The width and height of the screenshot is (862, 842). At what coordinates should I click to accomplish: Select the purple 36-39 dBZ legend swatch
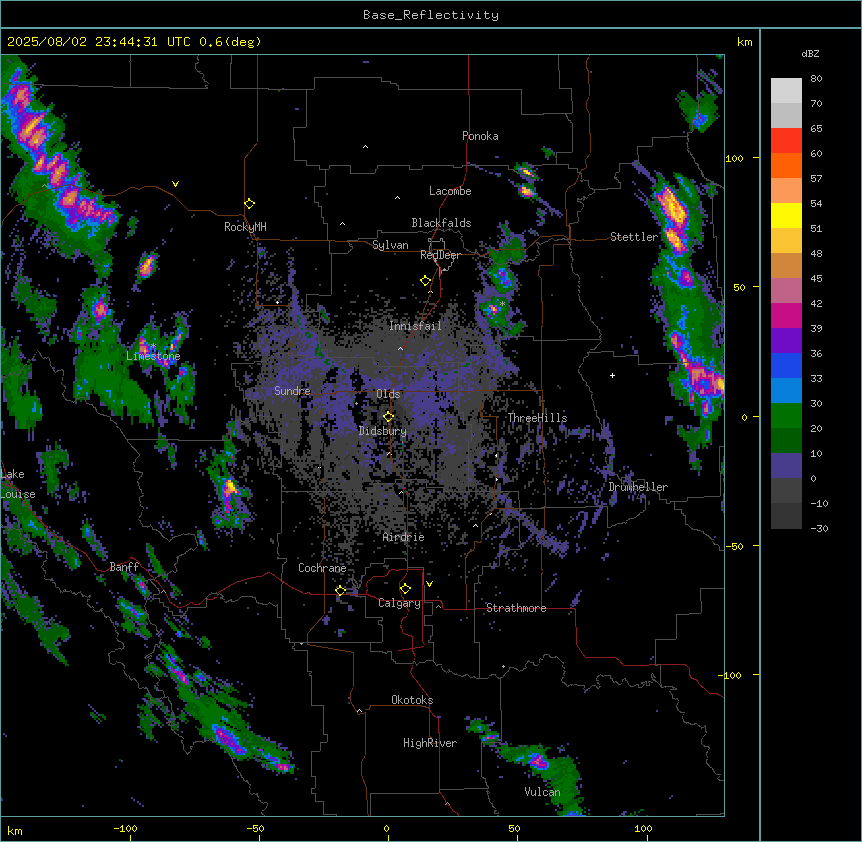click(x=786, y=341)
